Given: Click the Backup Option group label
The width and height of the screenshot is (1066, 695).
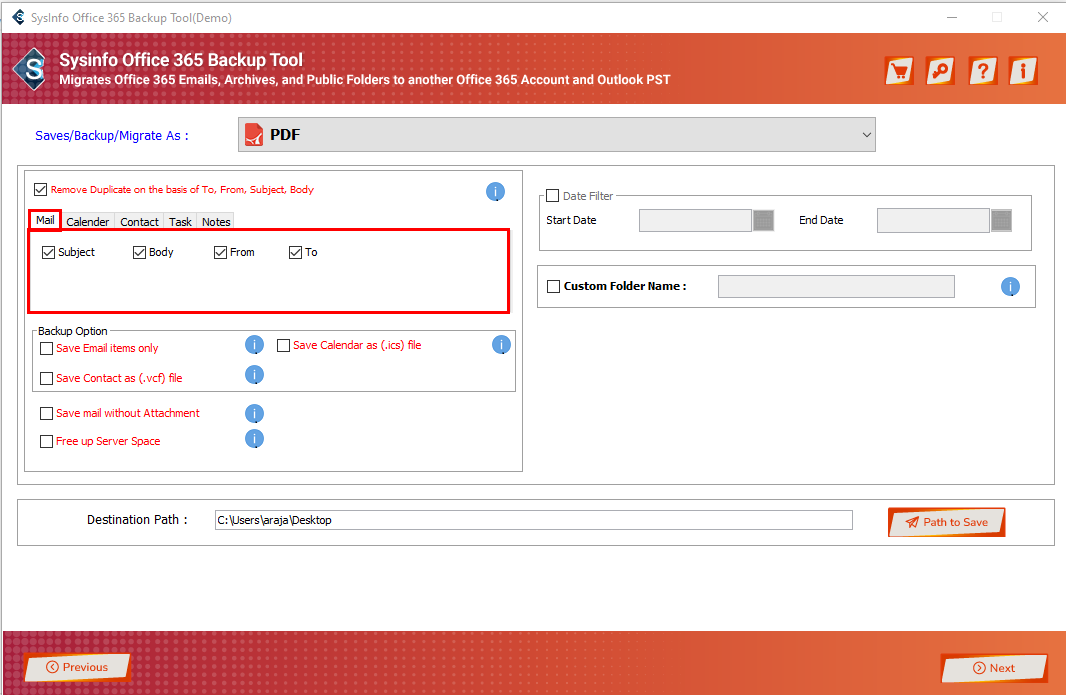Looking at the screenshot, I should (x=73, y=331).
